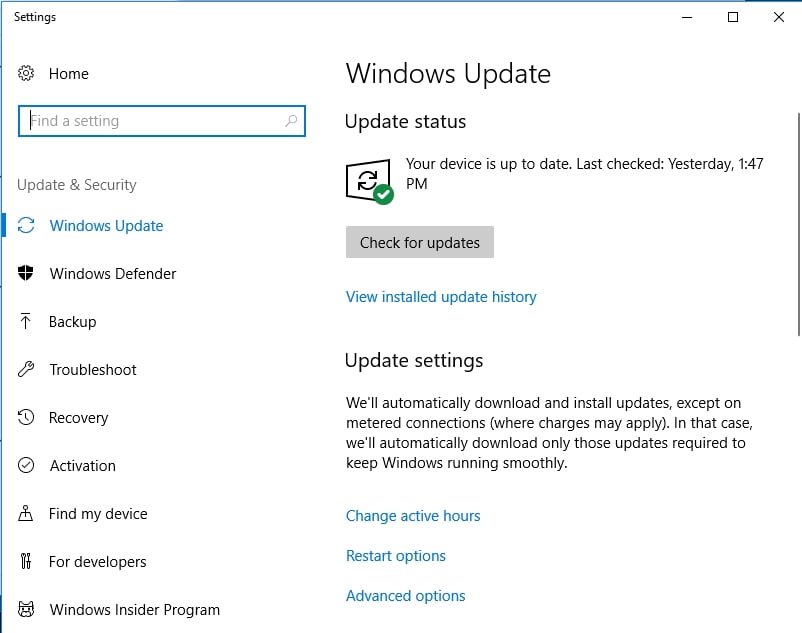Click the Windows Update page title
The width and height of the screenshot is (802, 633).
tap(448, 74)
